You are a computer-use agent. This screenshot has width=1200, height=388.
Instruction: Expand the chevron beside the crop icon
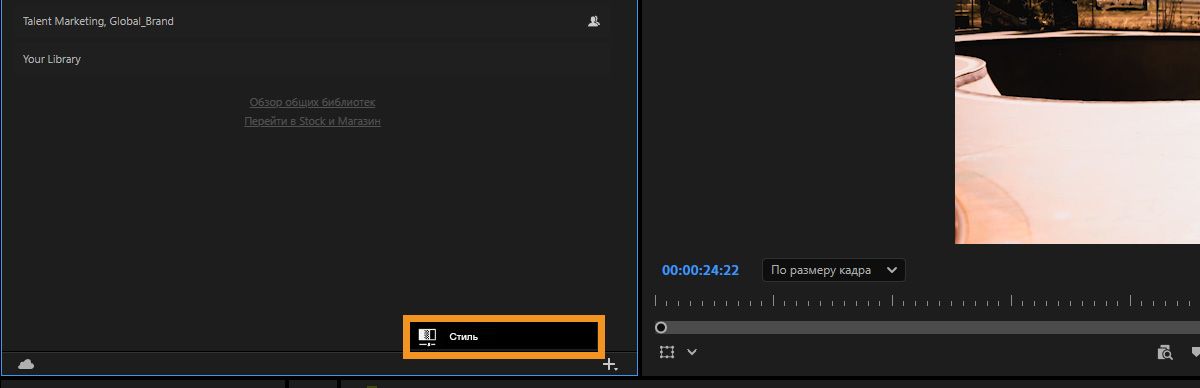coord(691,352)
